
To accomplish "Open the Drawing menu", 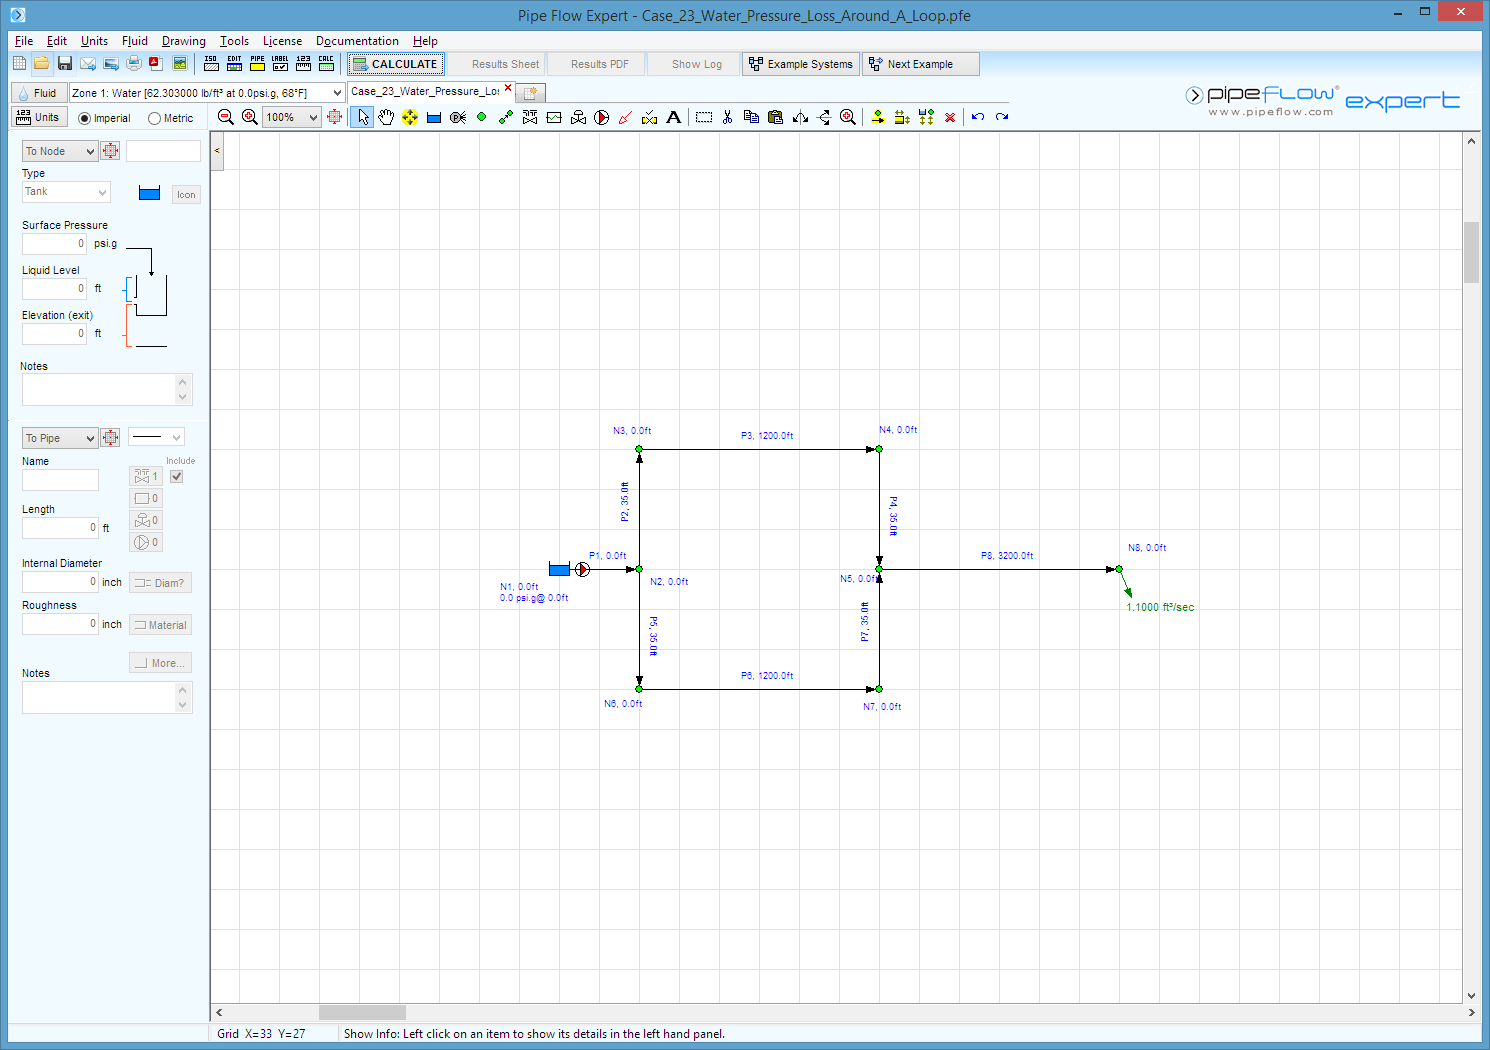I will (184, 41).
